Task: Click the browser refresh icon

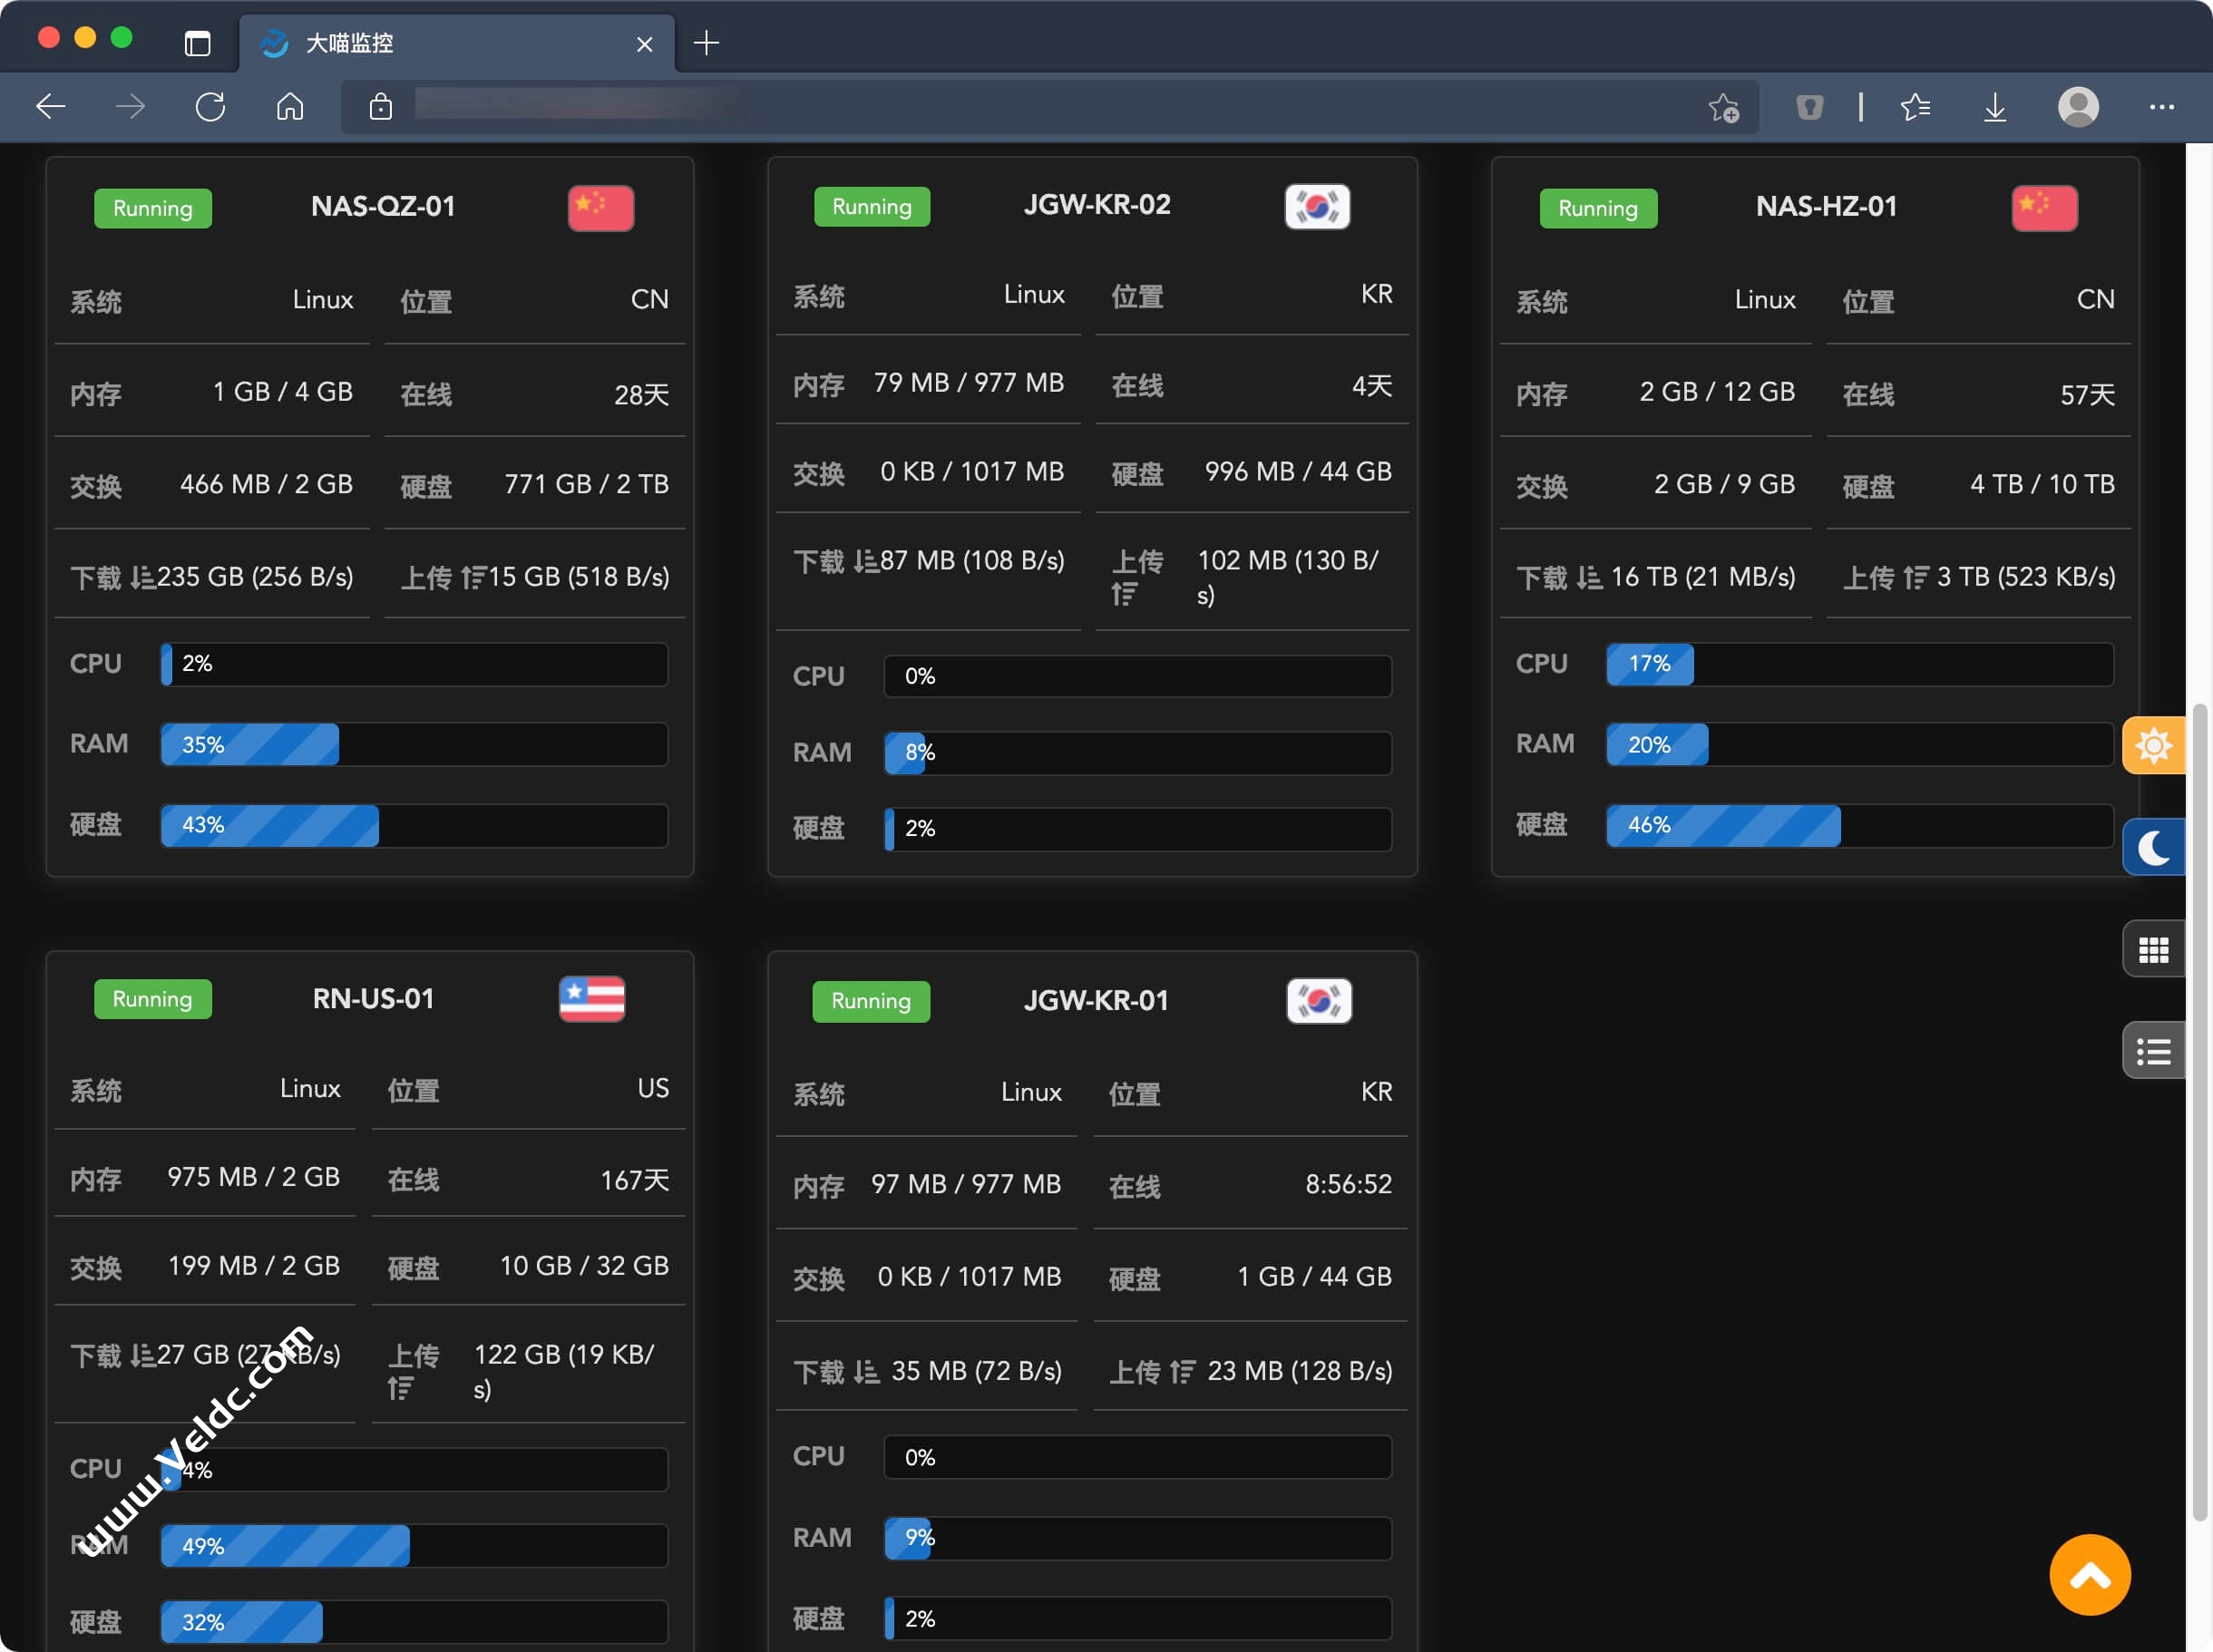Action: (x=210, y=106)
